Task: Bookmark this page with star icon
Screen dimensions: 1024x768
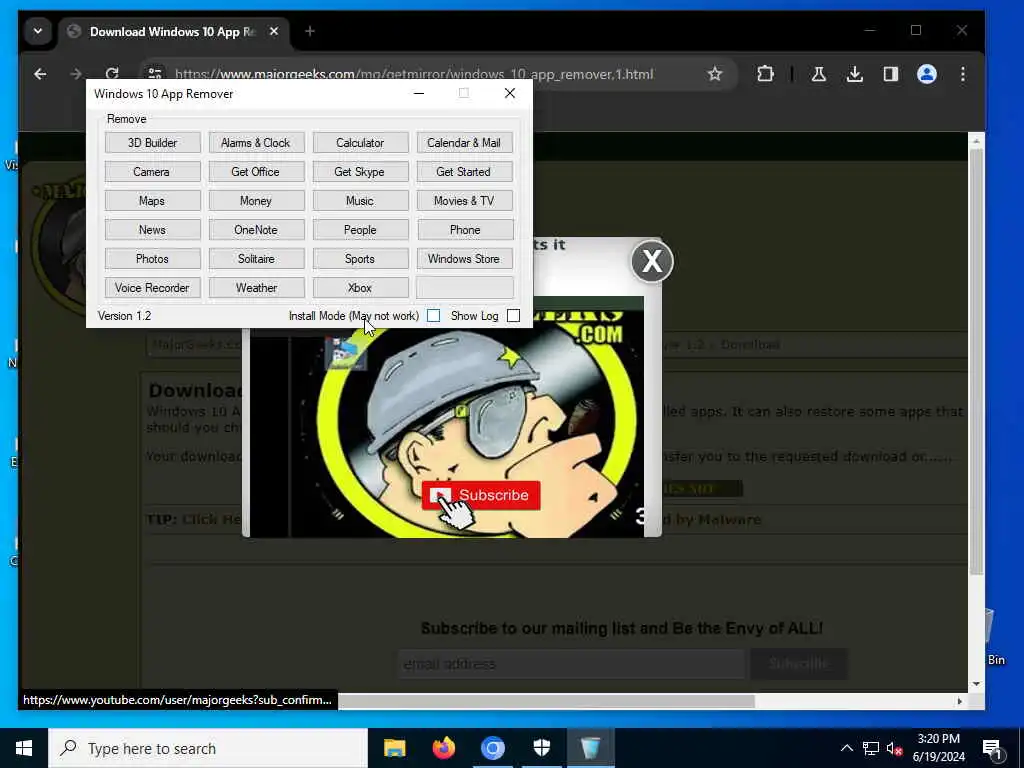Action: [x=715, y=74]
